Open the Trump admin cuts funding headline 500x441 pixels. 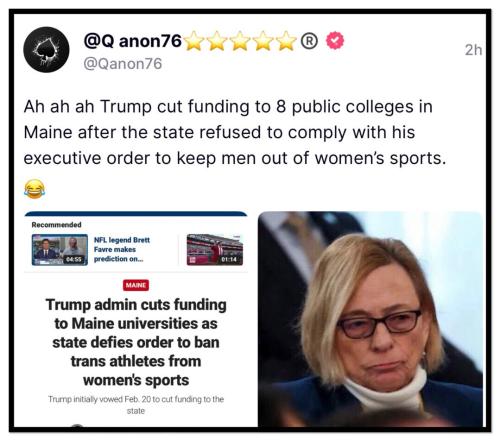pos(136,342)
